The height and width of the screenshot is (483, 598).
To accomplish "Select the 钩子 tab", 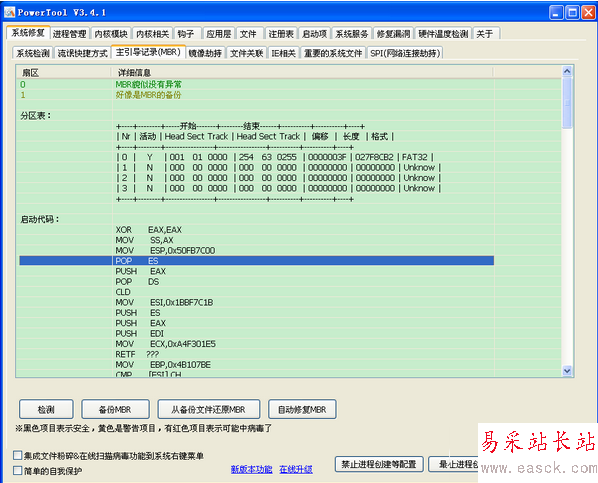I will tap(186, 34).
